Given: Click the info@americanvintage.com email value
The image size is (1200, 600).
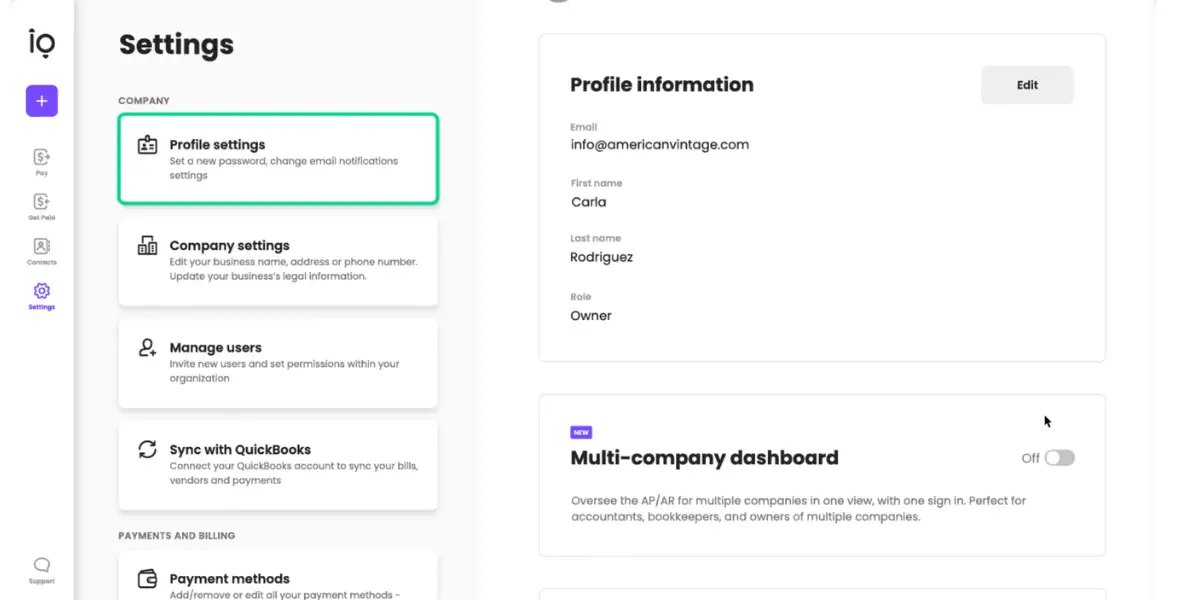Looking at the screenshot, I should coord(659,144).
